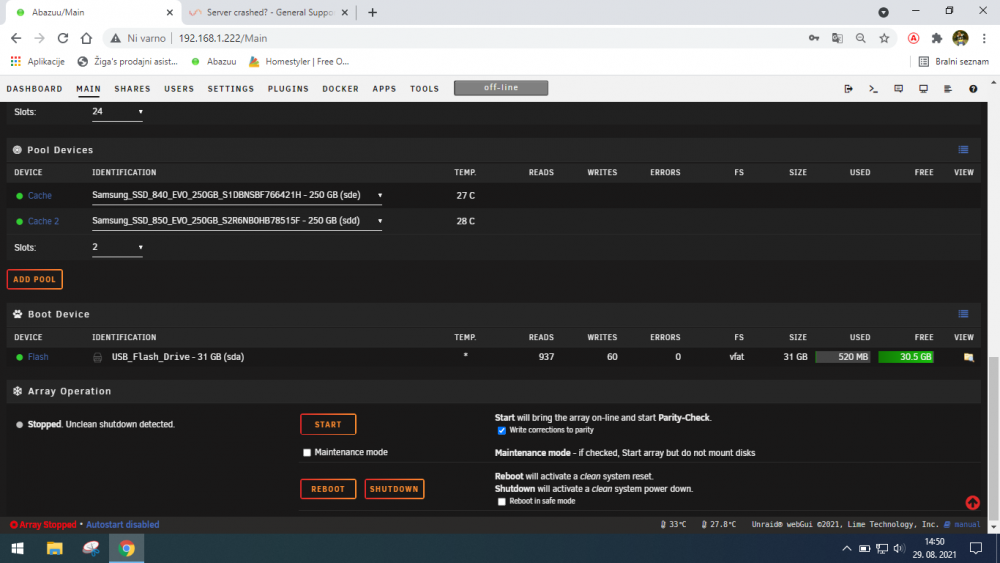The height and width of the screenshot is (563, 1000).
Task: Open the Cache 2 device link
Action: [43, 221]
